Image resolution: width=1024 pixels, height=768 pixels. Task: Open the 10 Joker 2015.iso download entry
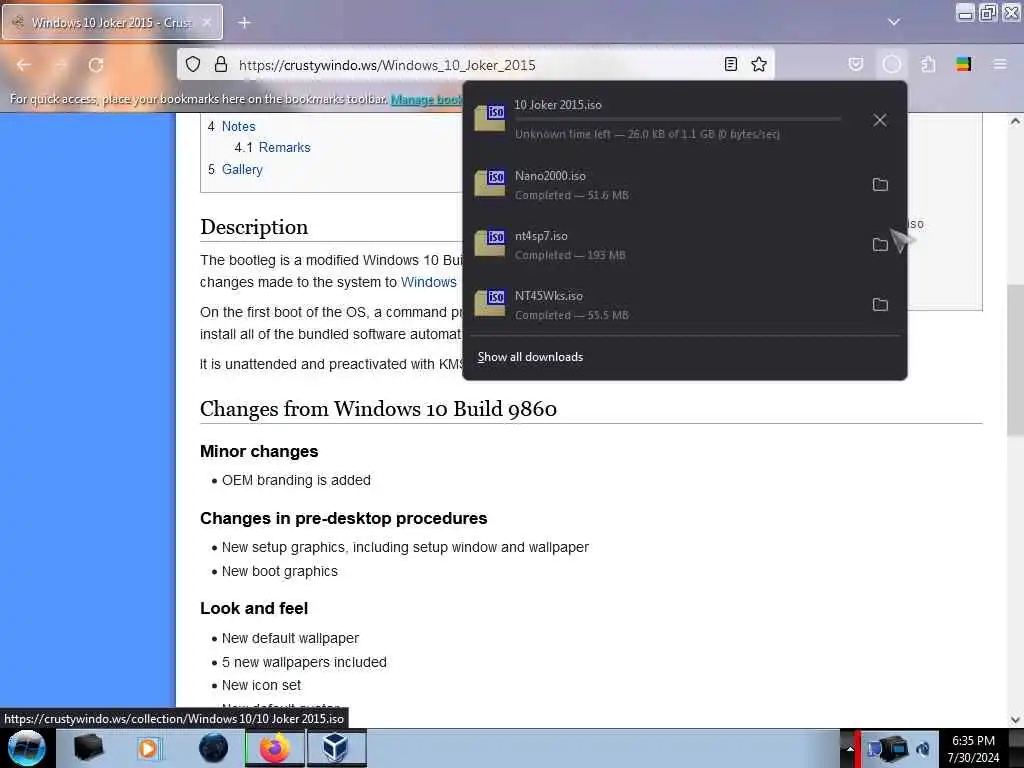point(661,120)
